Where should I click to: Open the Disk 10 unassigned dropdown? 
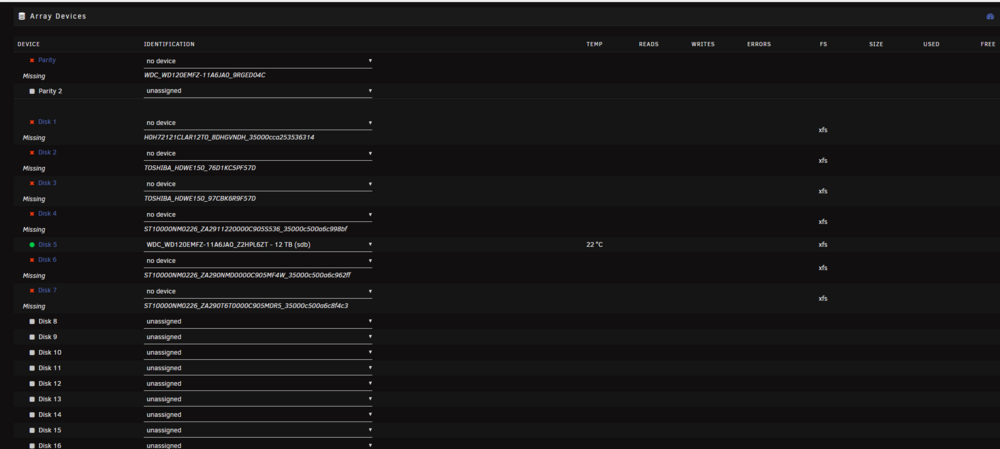(258, 353)
